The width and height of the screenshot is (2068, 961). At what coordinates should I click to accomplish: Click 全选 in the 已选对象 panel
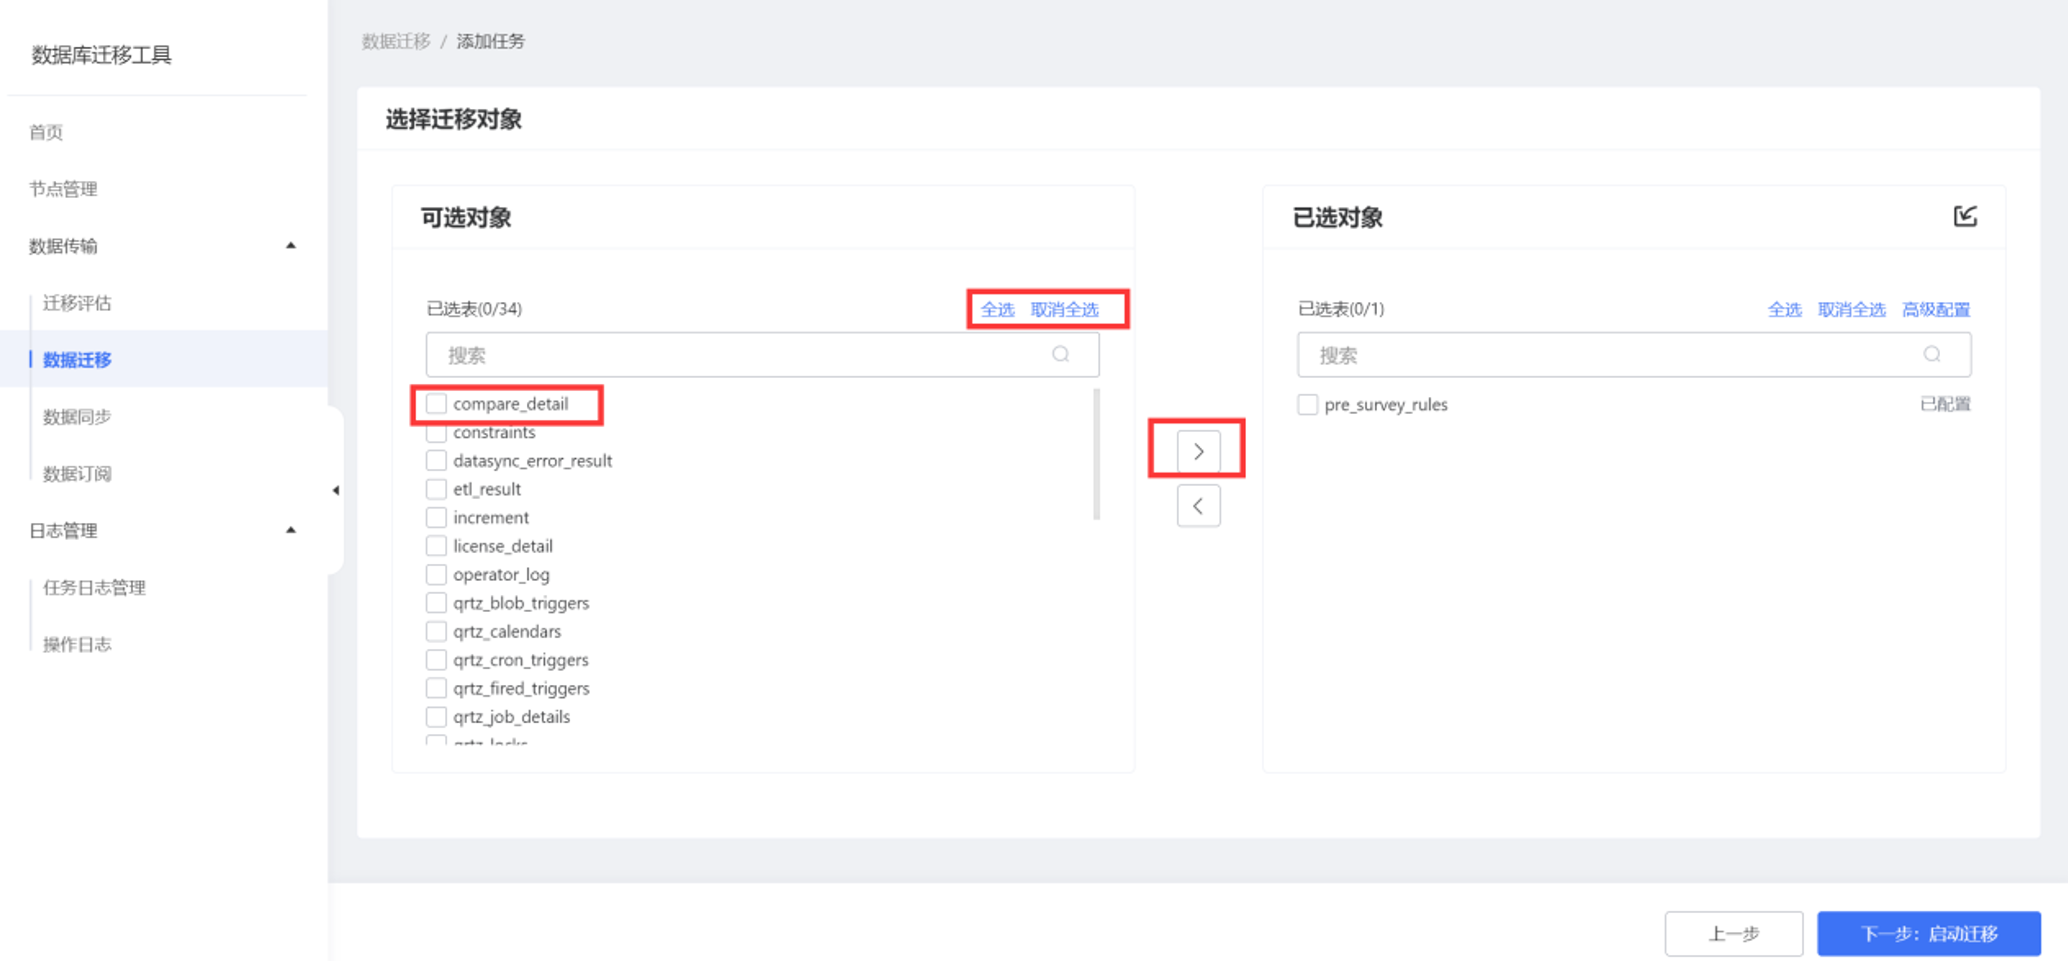(1784, 309)
